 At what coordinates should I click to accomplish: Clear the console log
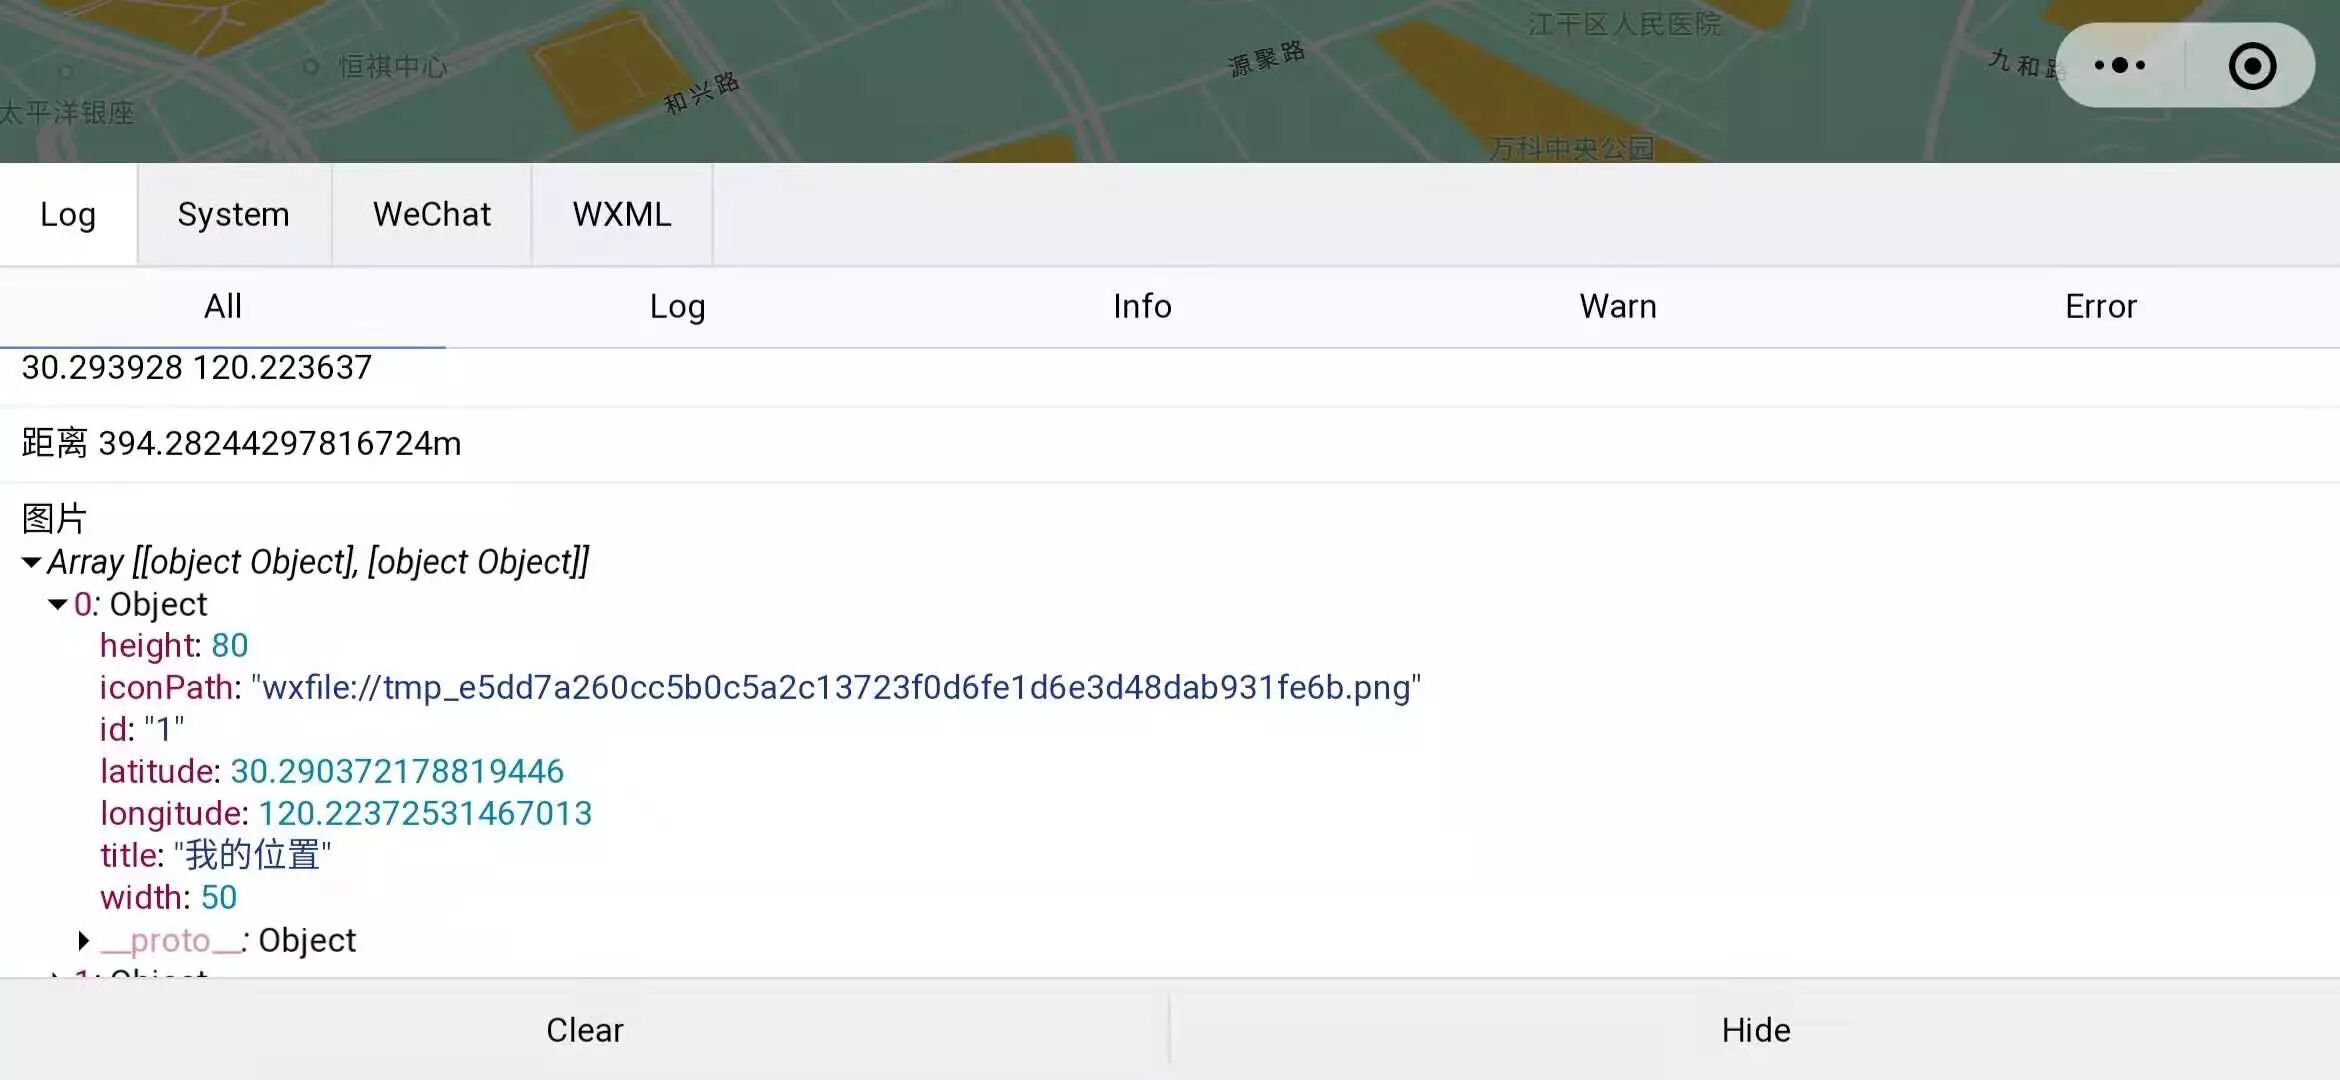(x=584, y=1030)
